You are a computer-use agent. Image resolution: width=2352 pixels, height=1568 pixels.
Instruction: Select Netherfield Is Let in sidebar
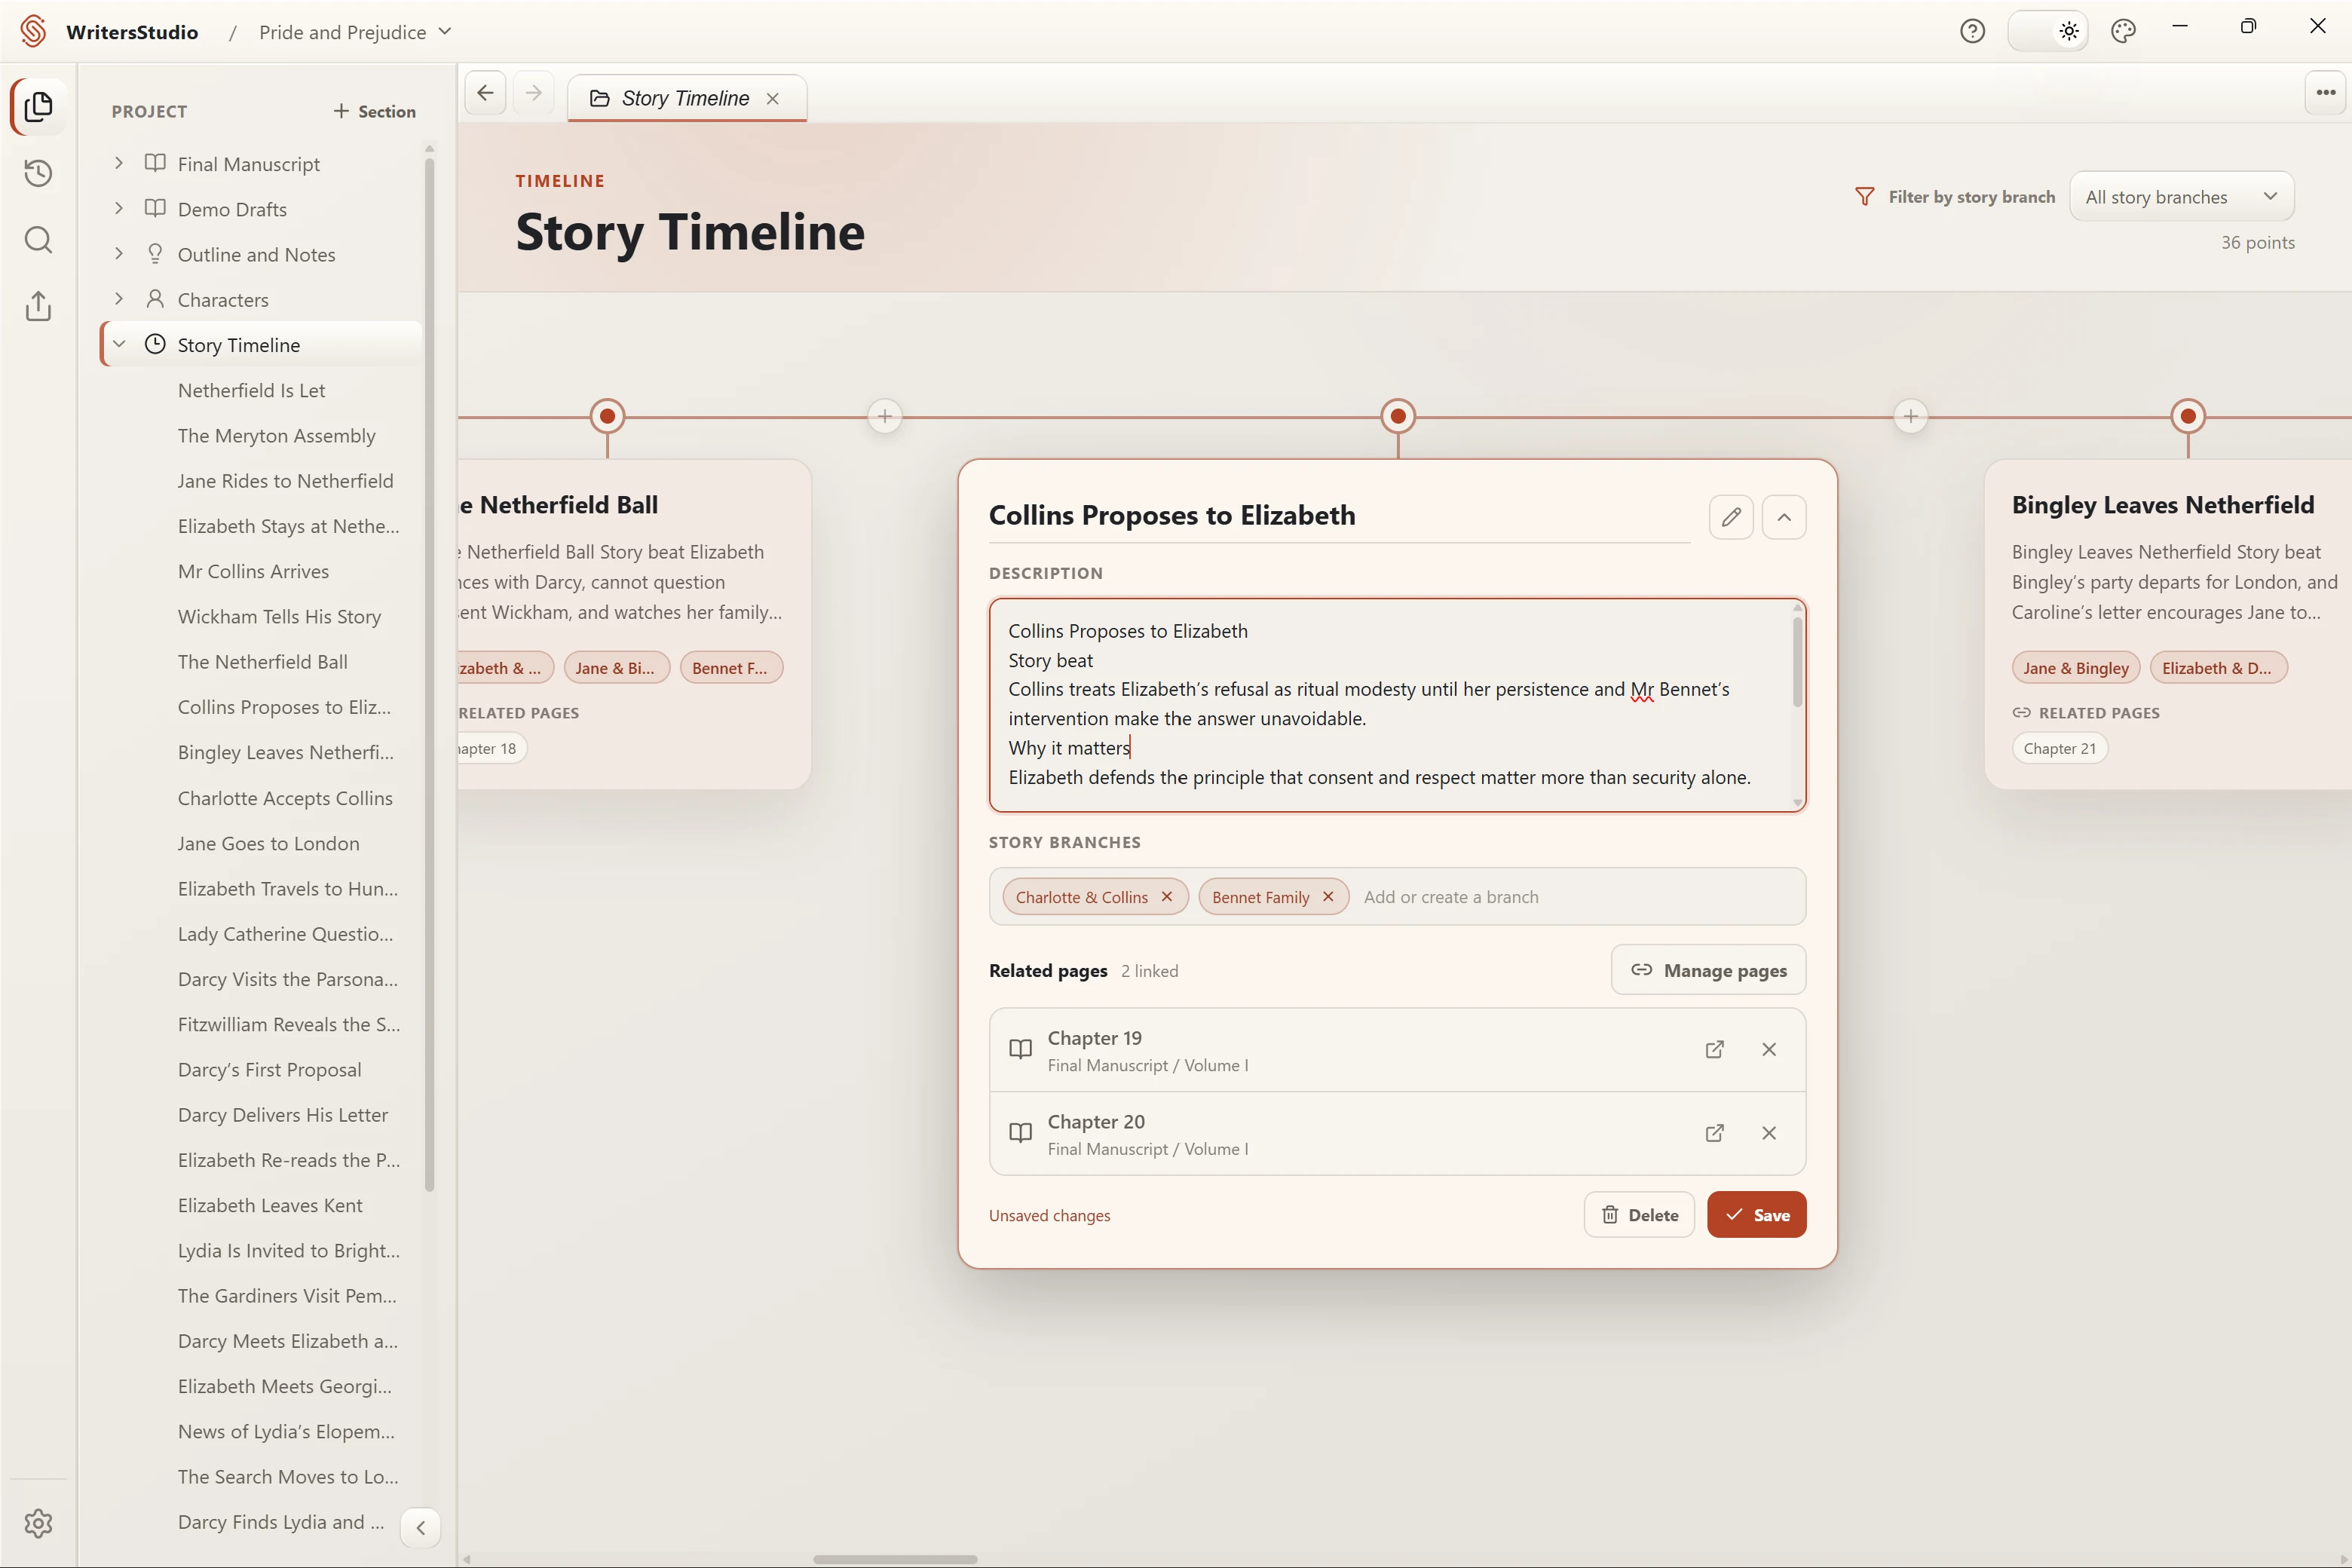click(x=251, y=390)
